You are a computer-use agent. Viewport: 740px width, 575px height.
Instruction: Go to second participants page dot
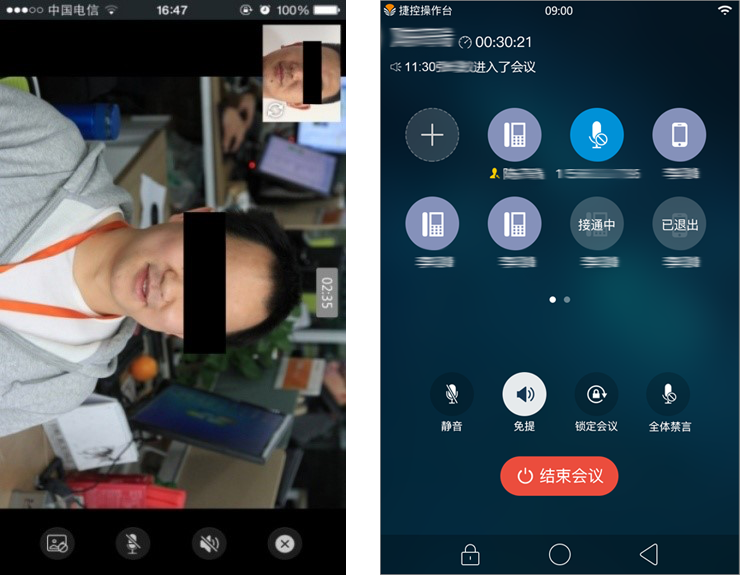[x=567, y=299]
